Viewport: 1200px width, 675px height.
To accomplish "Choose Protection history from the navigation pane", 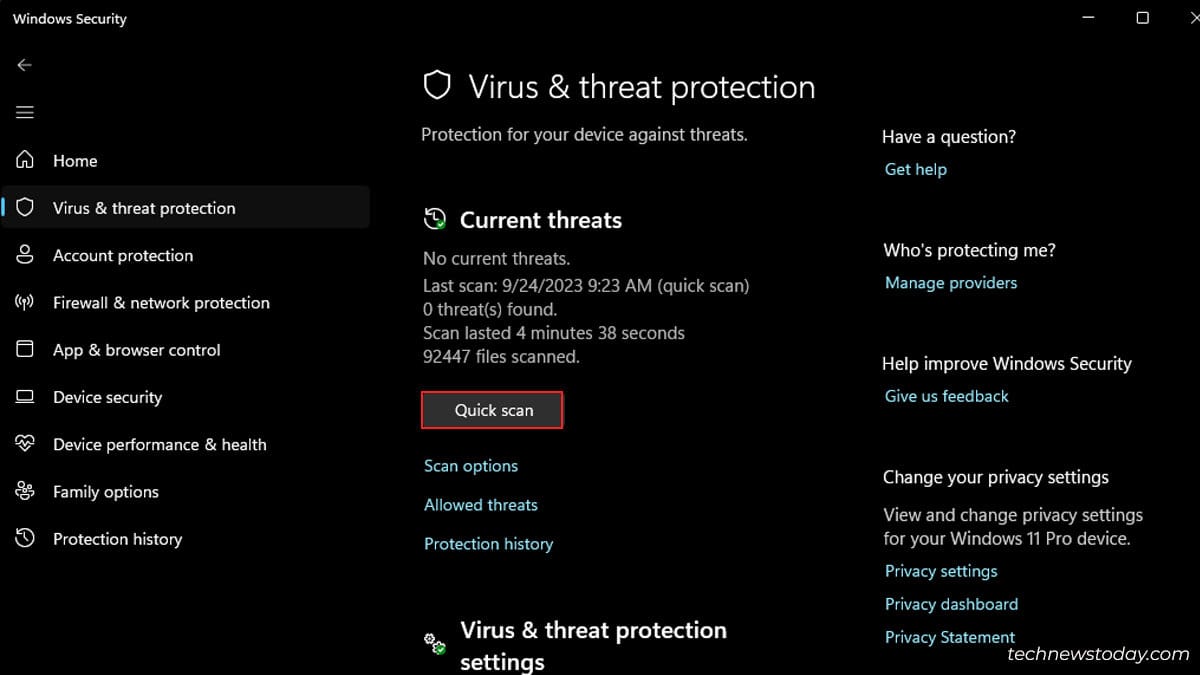I will pyautogui.click(x=117, y=538).
